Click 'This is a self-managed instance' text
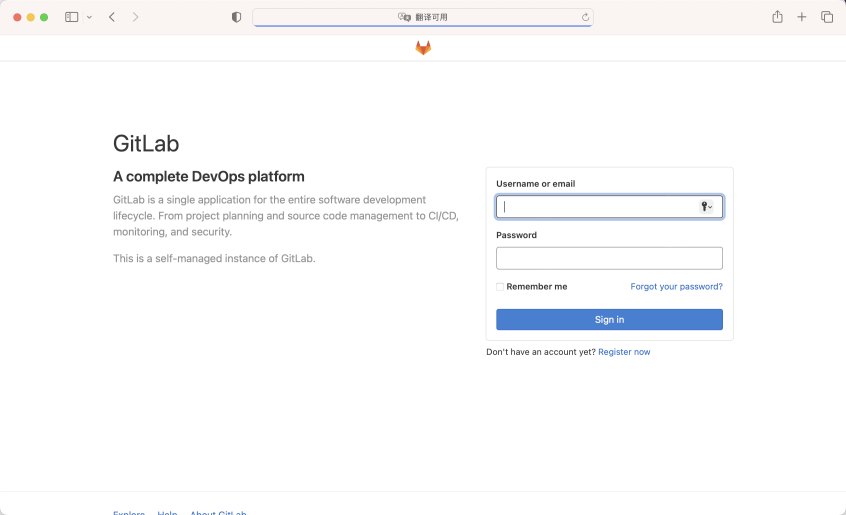This screenshot has height=515, width=846. coord(214,258)
